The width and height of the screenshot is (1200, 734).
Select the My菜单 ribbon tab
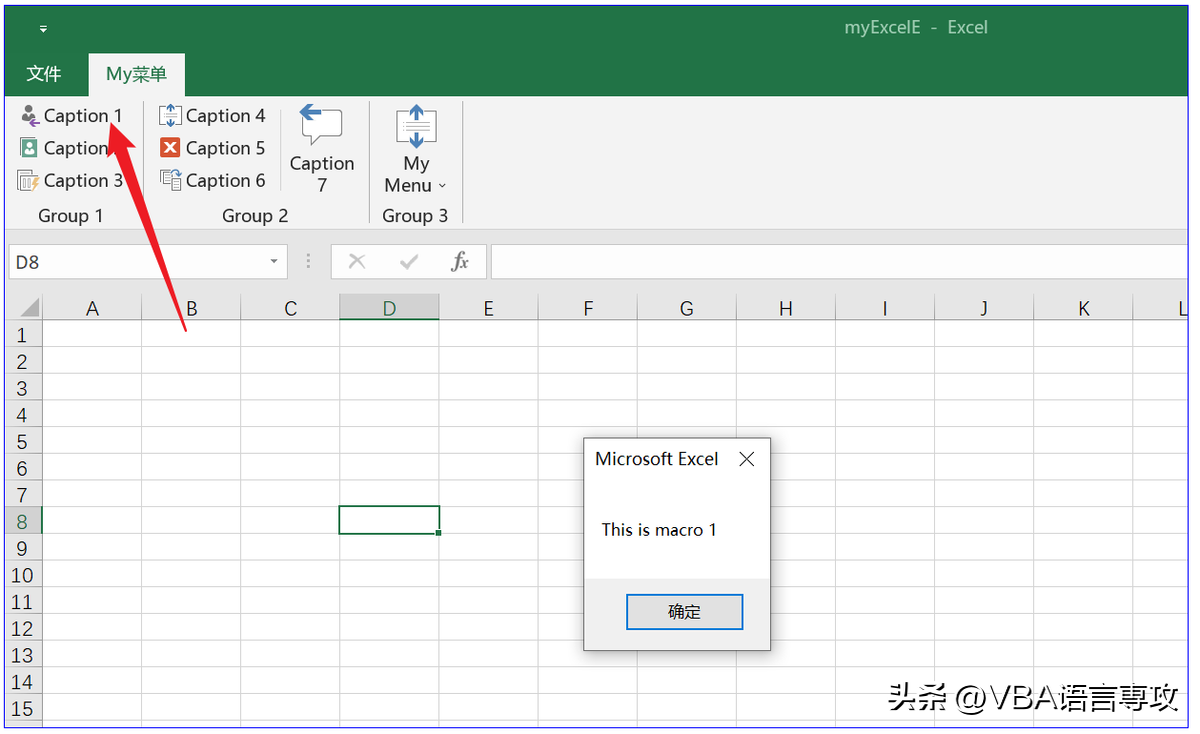pos(136,74)
